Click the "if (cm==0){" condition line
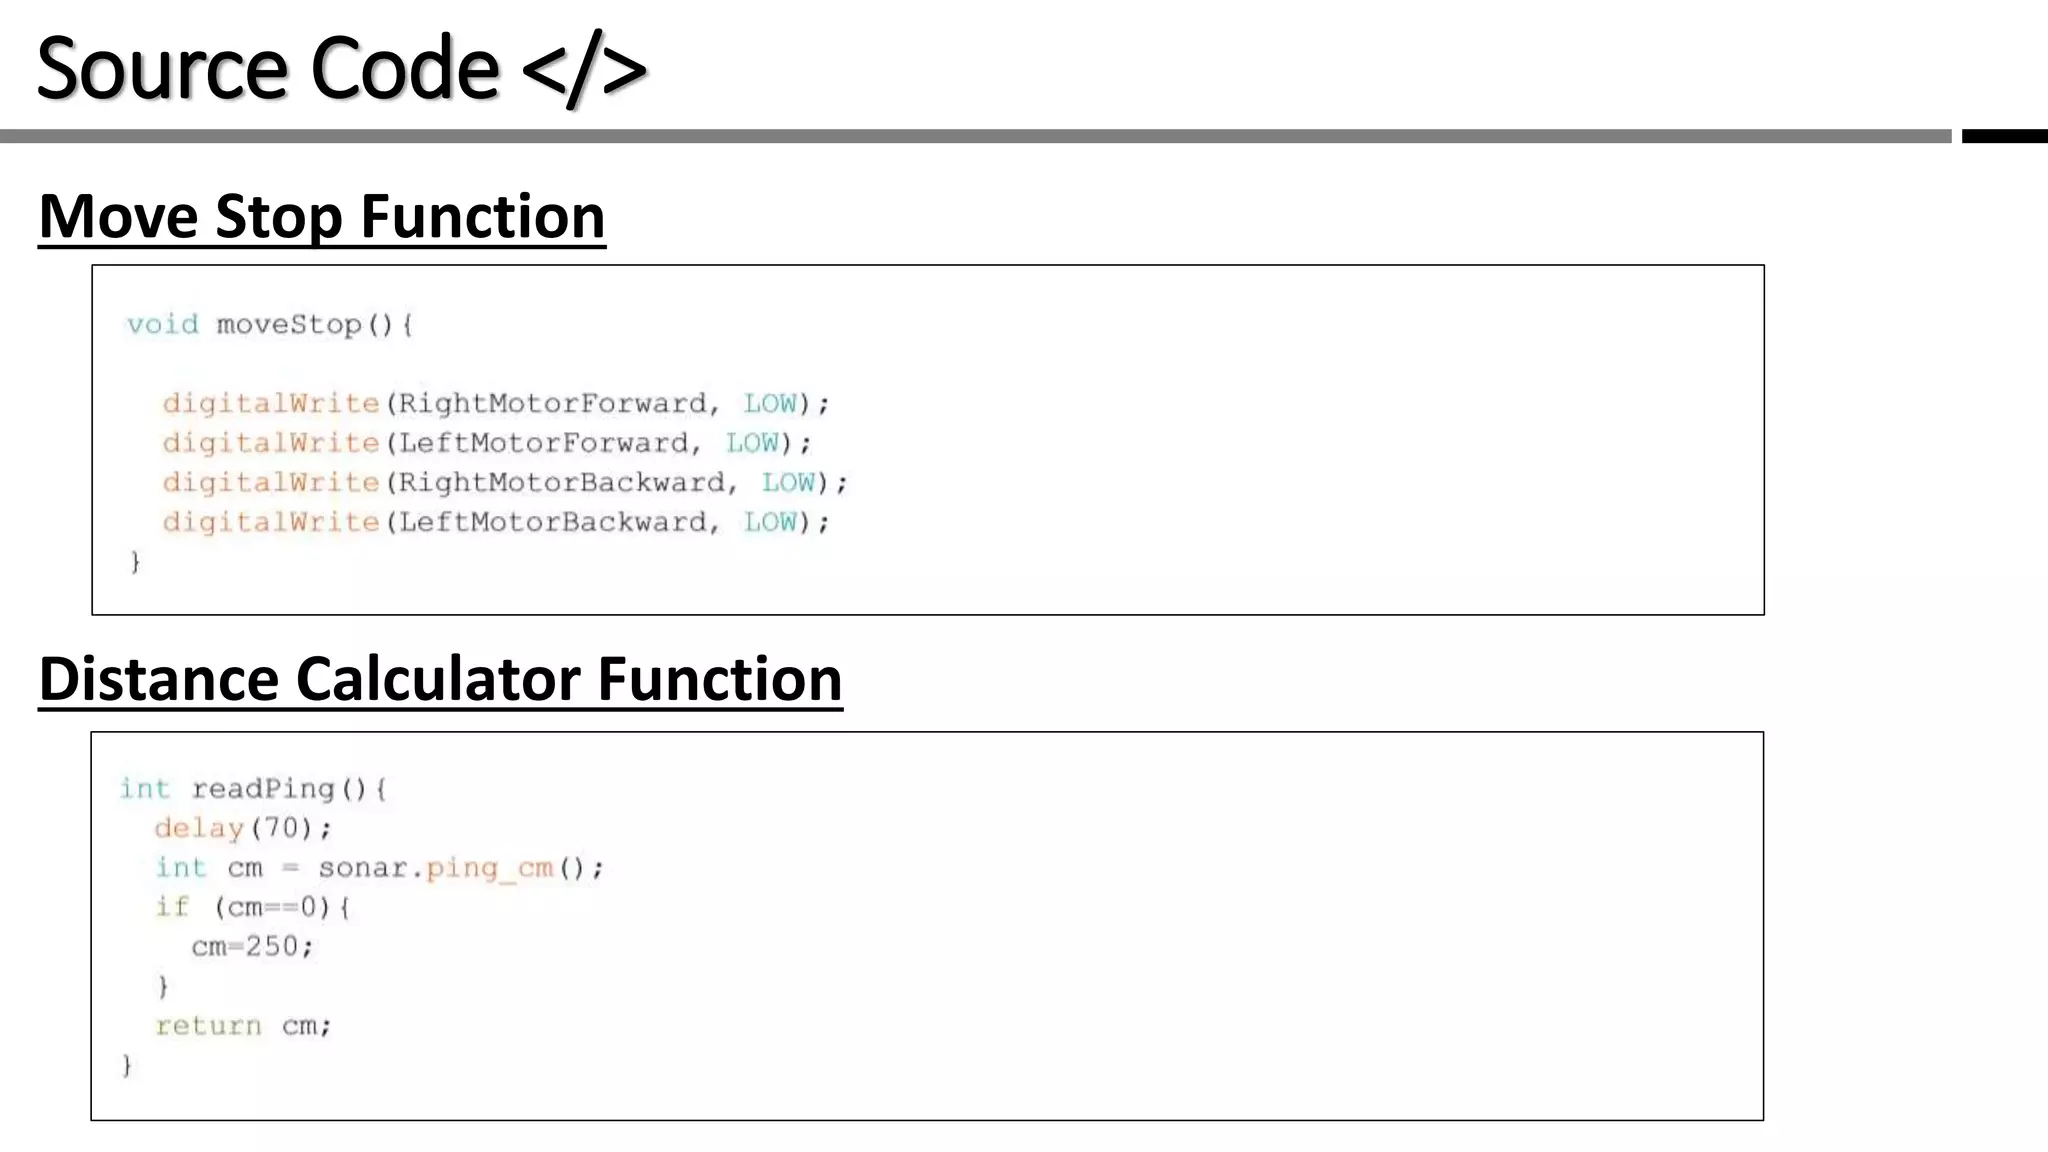 tap(253, 907)
